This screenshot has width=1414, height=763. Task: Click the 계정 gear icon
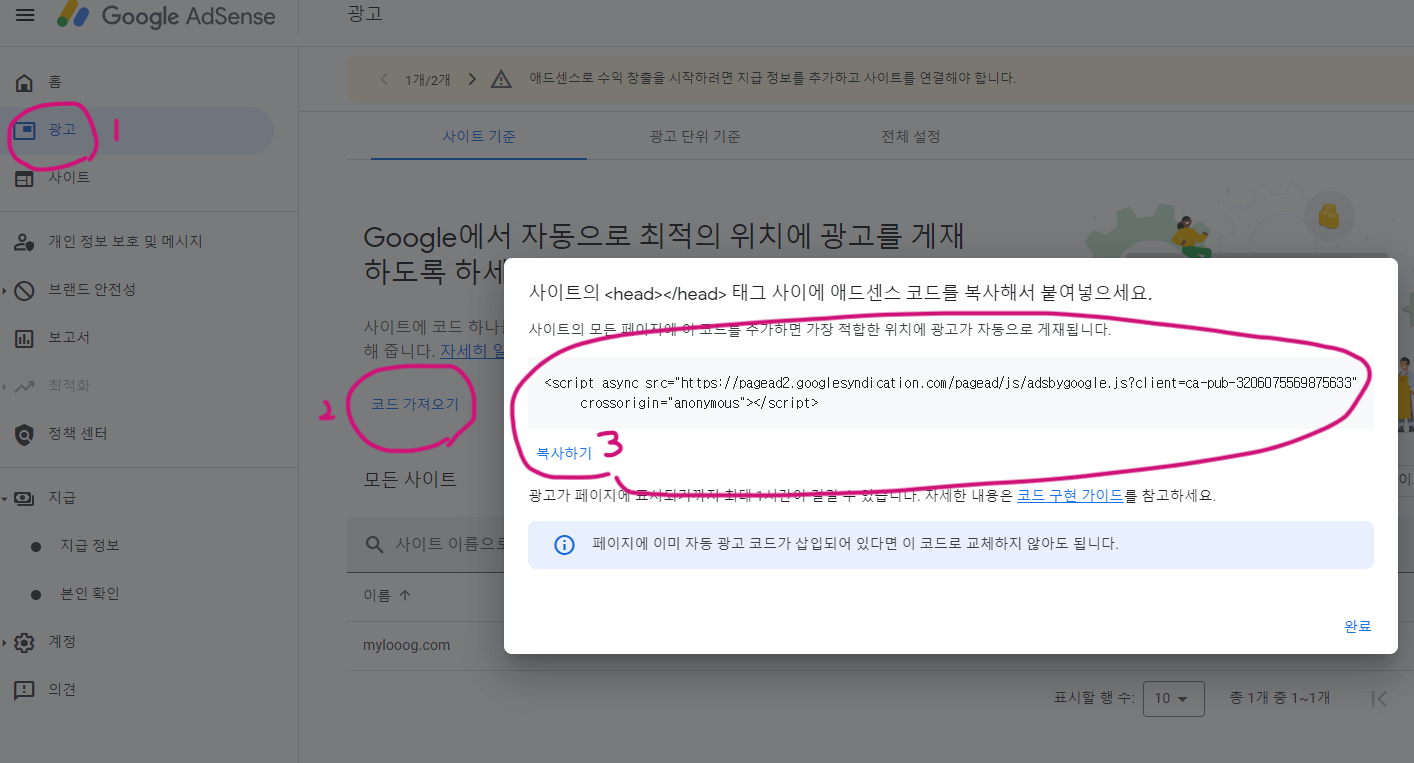[x=25, y=642]
